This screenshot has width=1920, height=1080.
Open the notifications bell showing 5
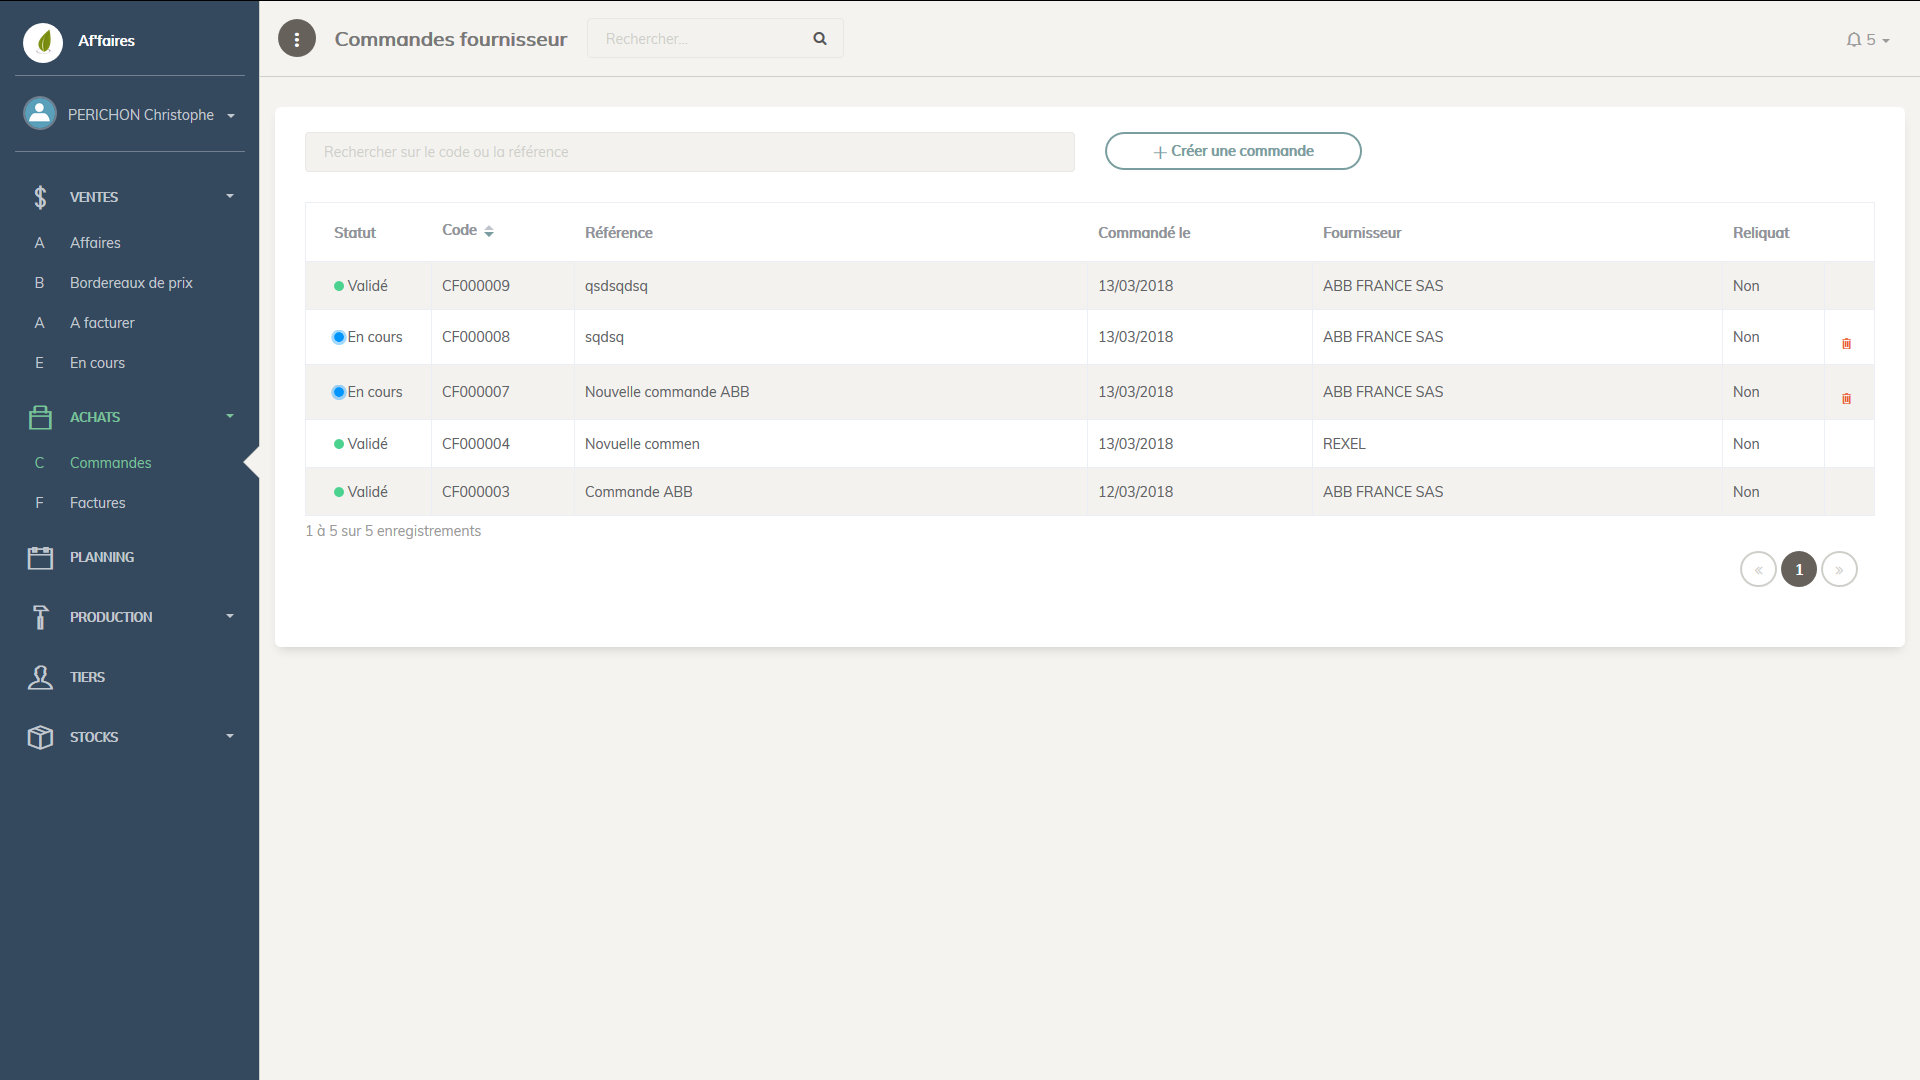[x=1854, y=40]
